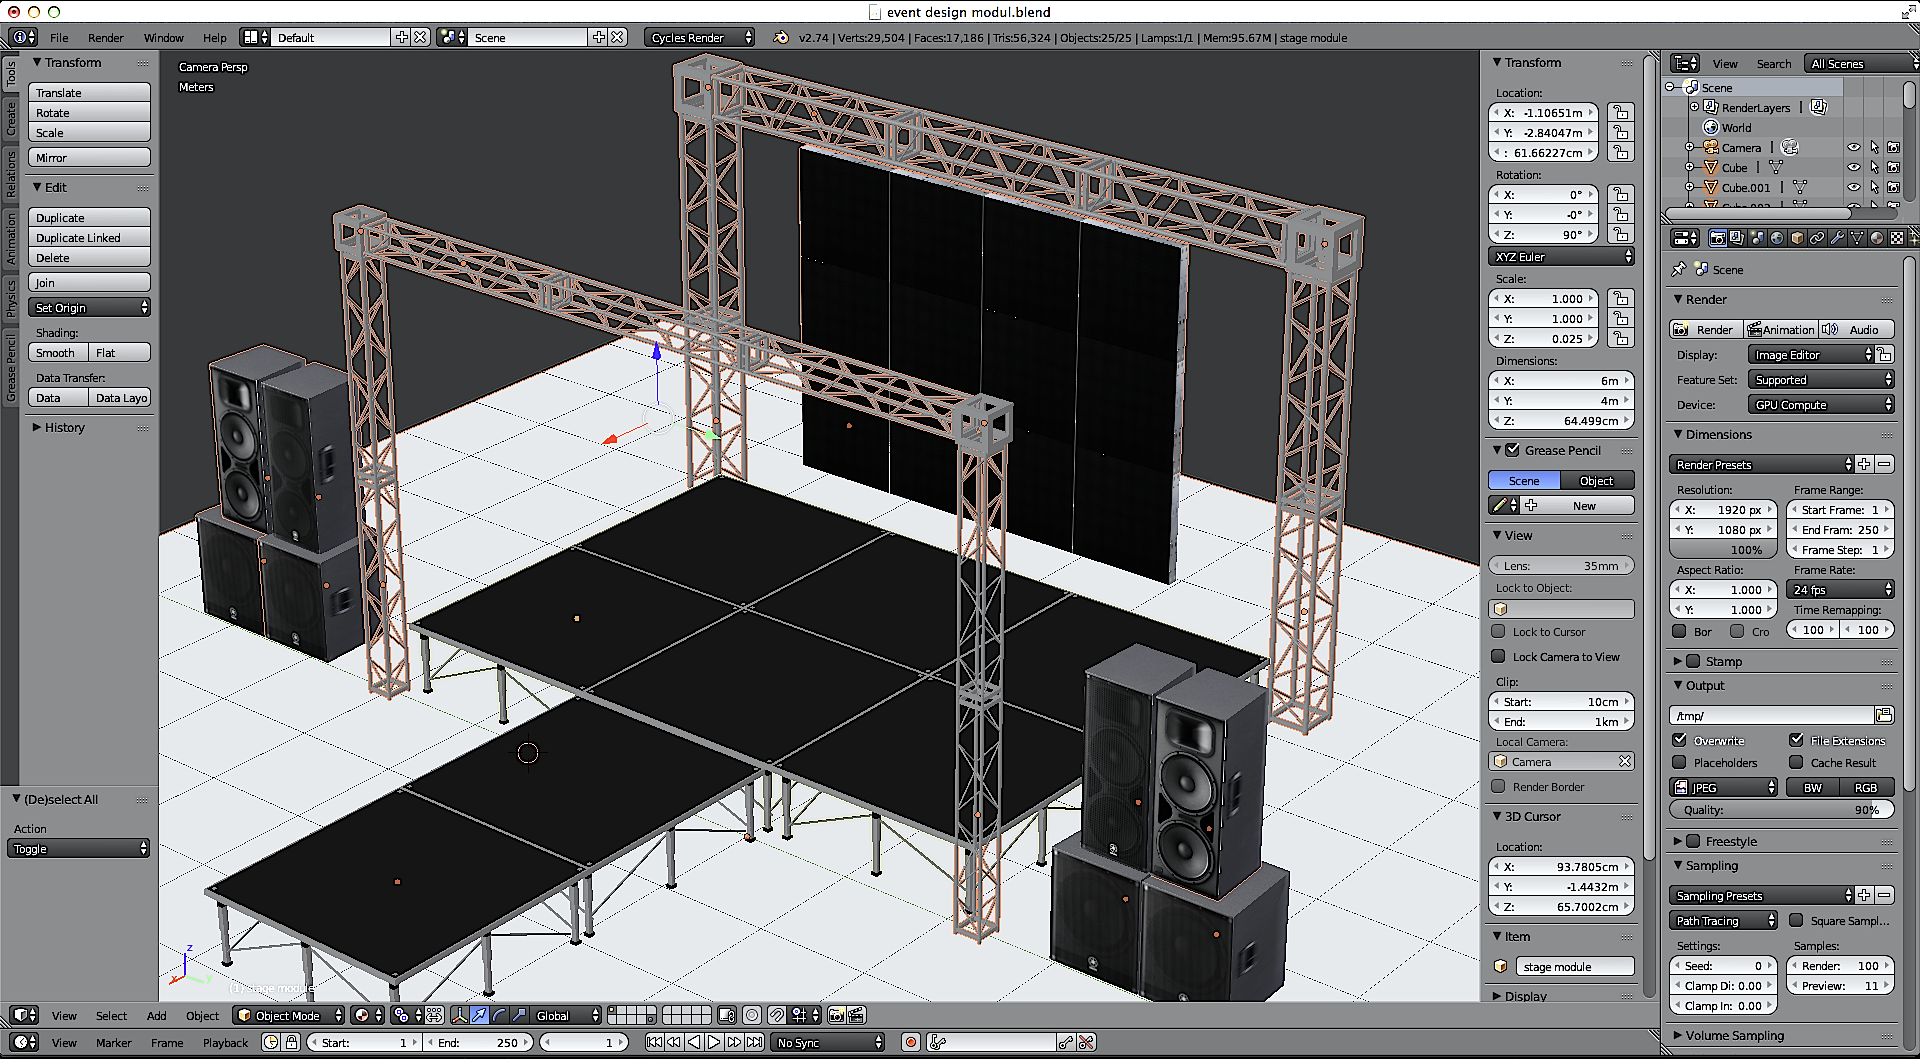
Task: Click the timeline record keyframe button
Action: tap(911, 1042)
